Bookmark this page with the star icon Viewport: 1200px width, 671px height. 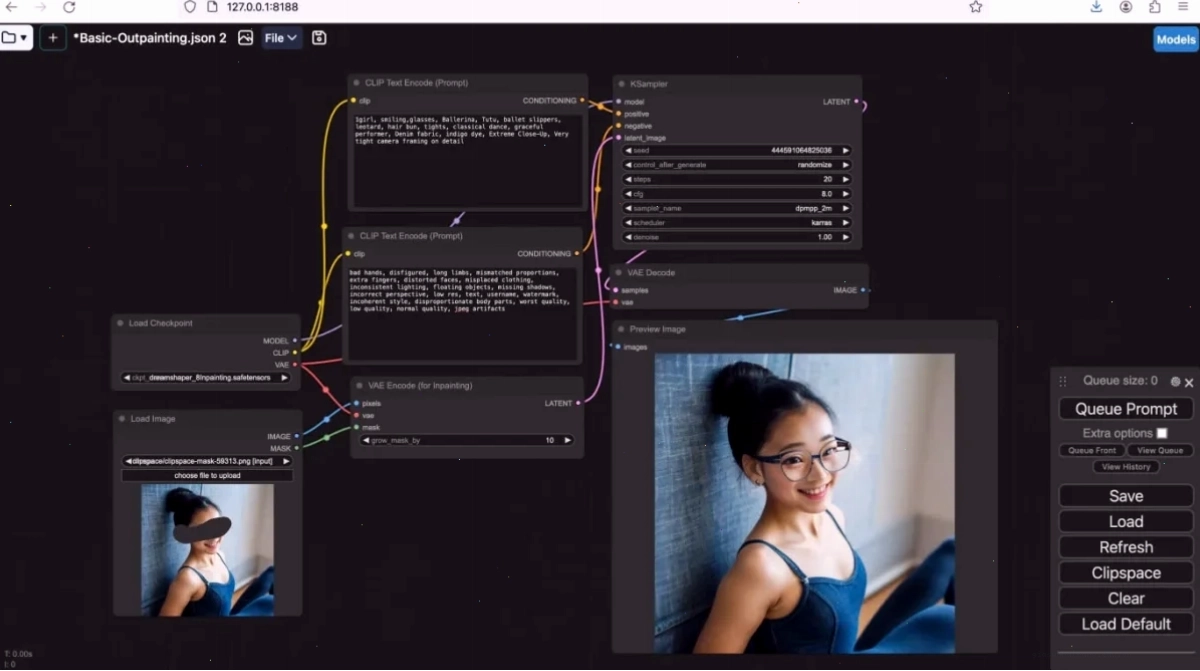click(x=975, y=7)
